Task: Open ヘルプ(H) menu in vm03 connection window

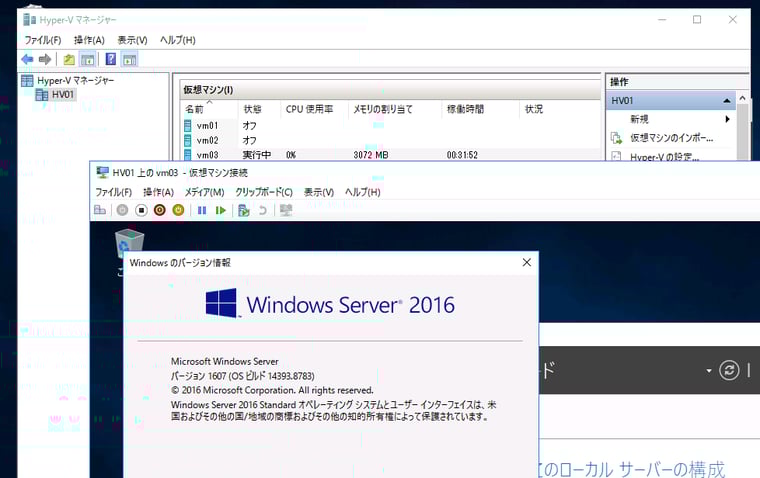Action: pos(363,192)
